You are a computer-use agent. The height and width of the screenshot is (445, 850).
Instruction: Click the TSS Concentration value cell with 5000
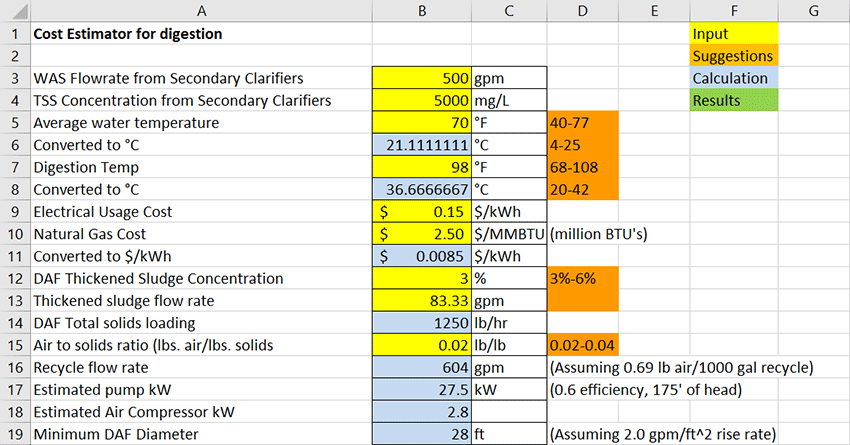421,100
